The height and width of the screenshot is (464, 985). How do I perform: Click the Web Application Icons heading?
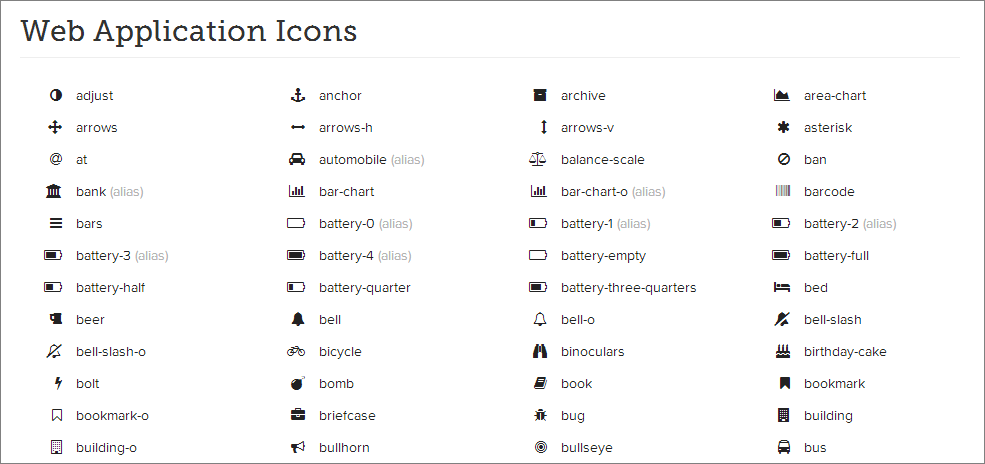(189, 31)
